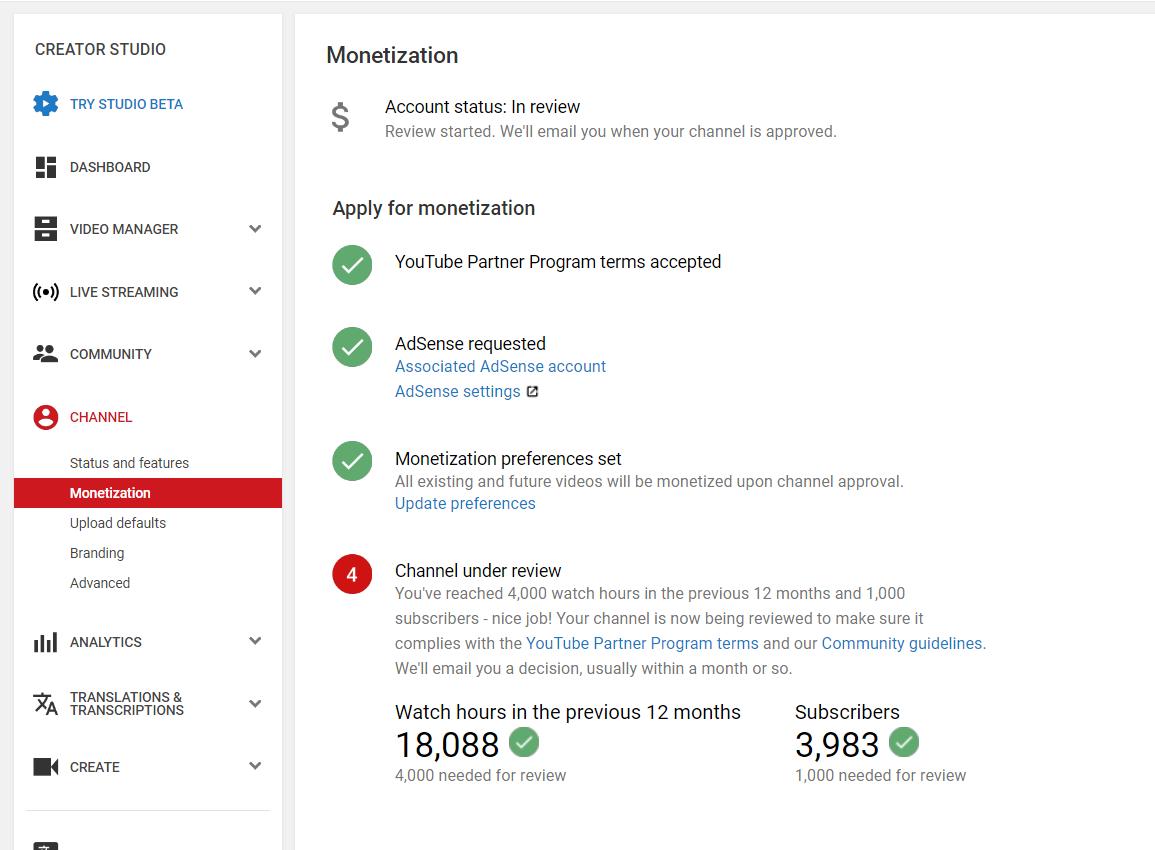Open the AdSense settings link
Image resolution: width=1155 pixels, height=850 pixels.
(457, 392)
